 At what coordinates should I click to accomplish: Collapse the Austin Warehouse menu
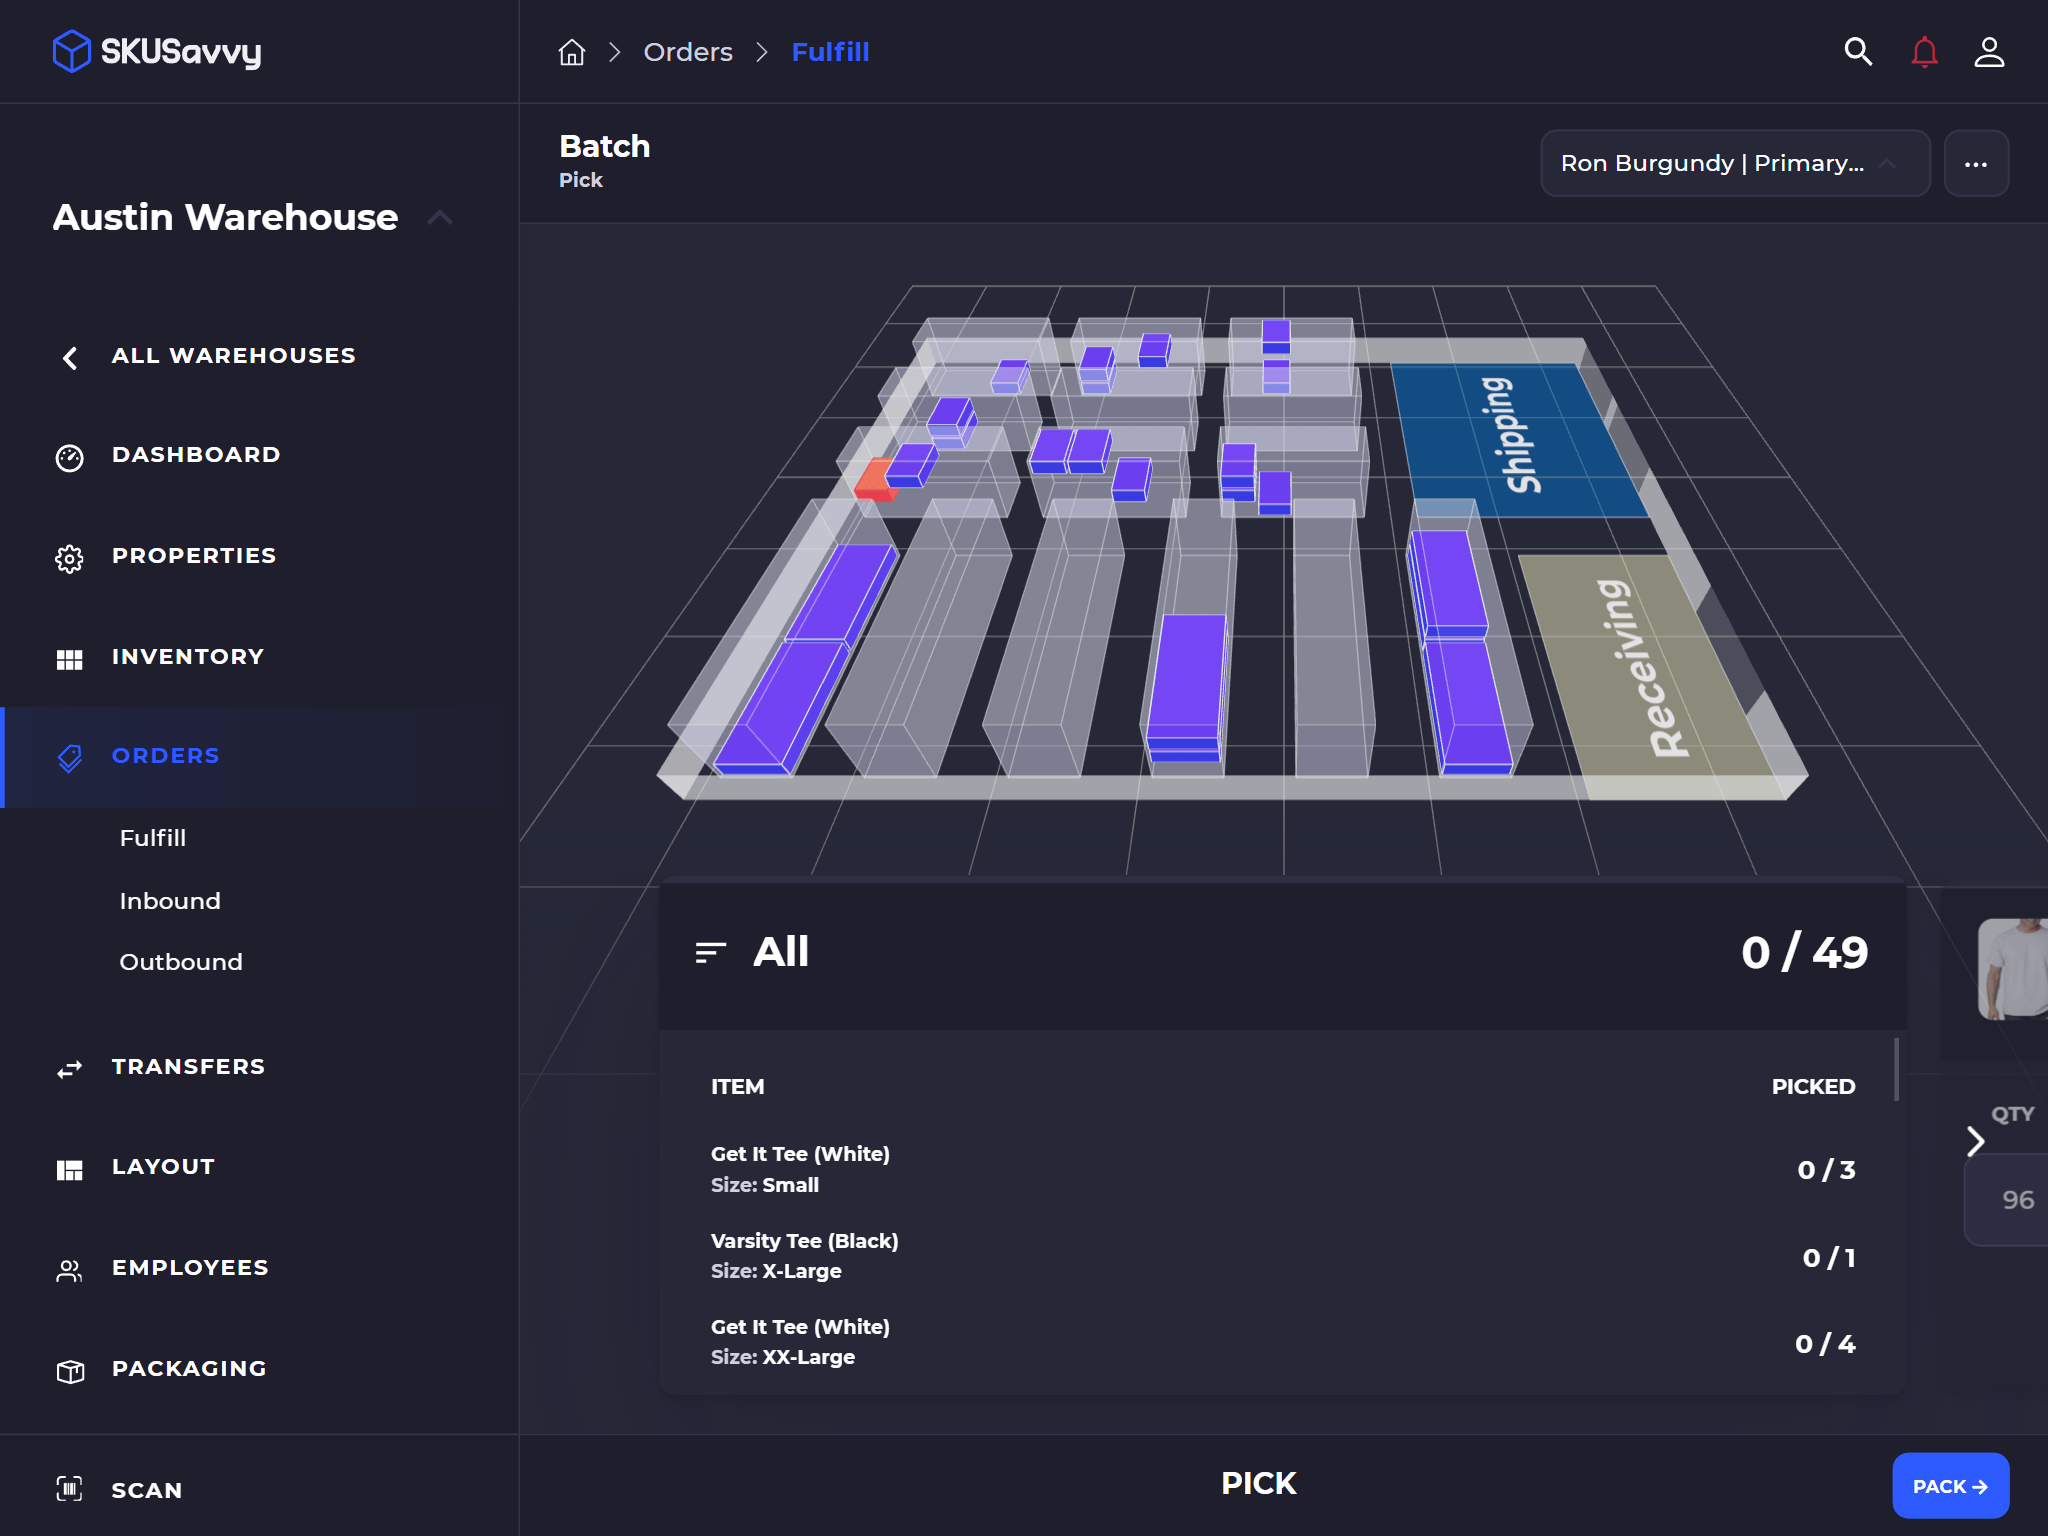(440, 218)
